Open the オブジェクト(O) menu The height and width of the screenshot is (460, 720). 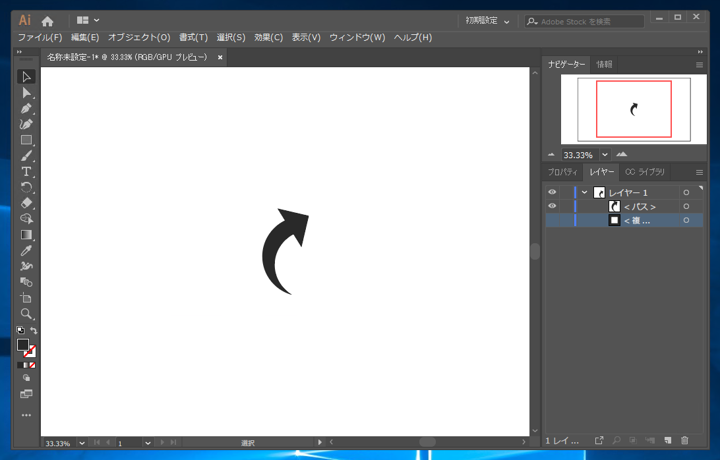pyautogui.click(x=139, y=38)
